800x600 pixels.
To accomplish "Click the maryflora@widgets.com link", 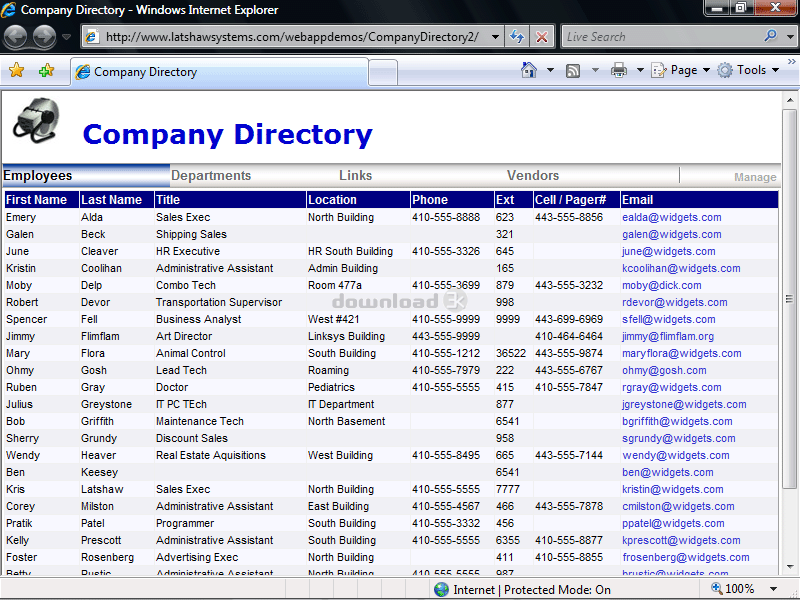I will click(682, 353).
